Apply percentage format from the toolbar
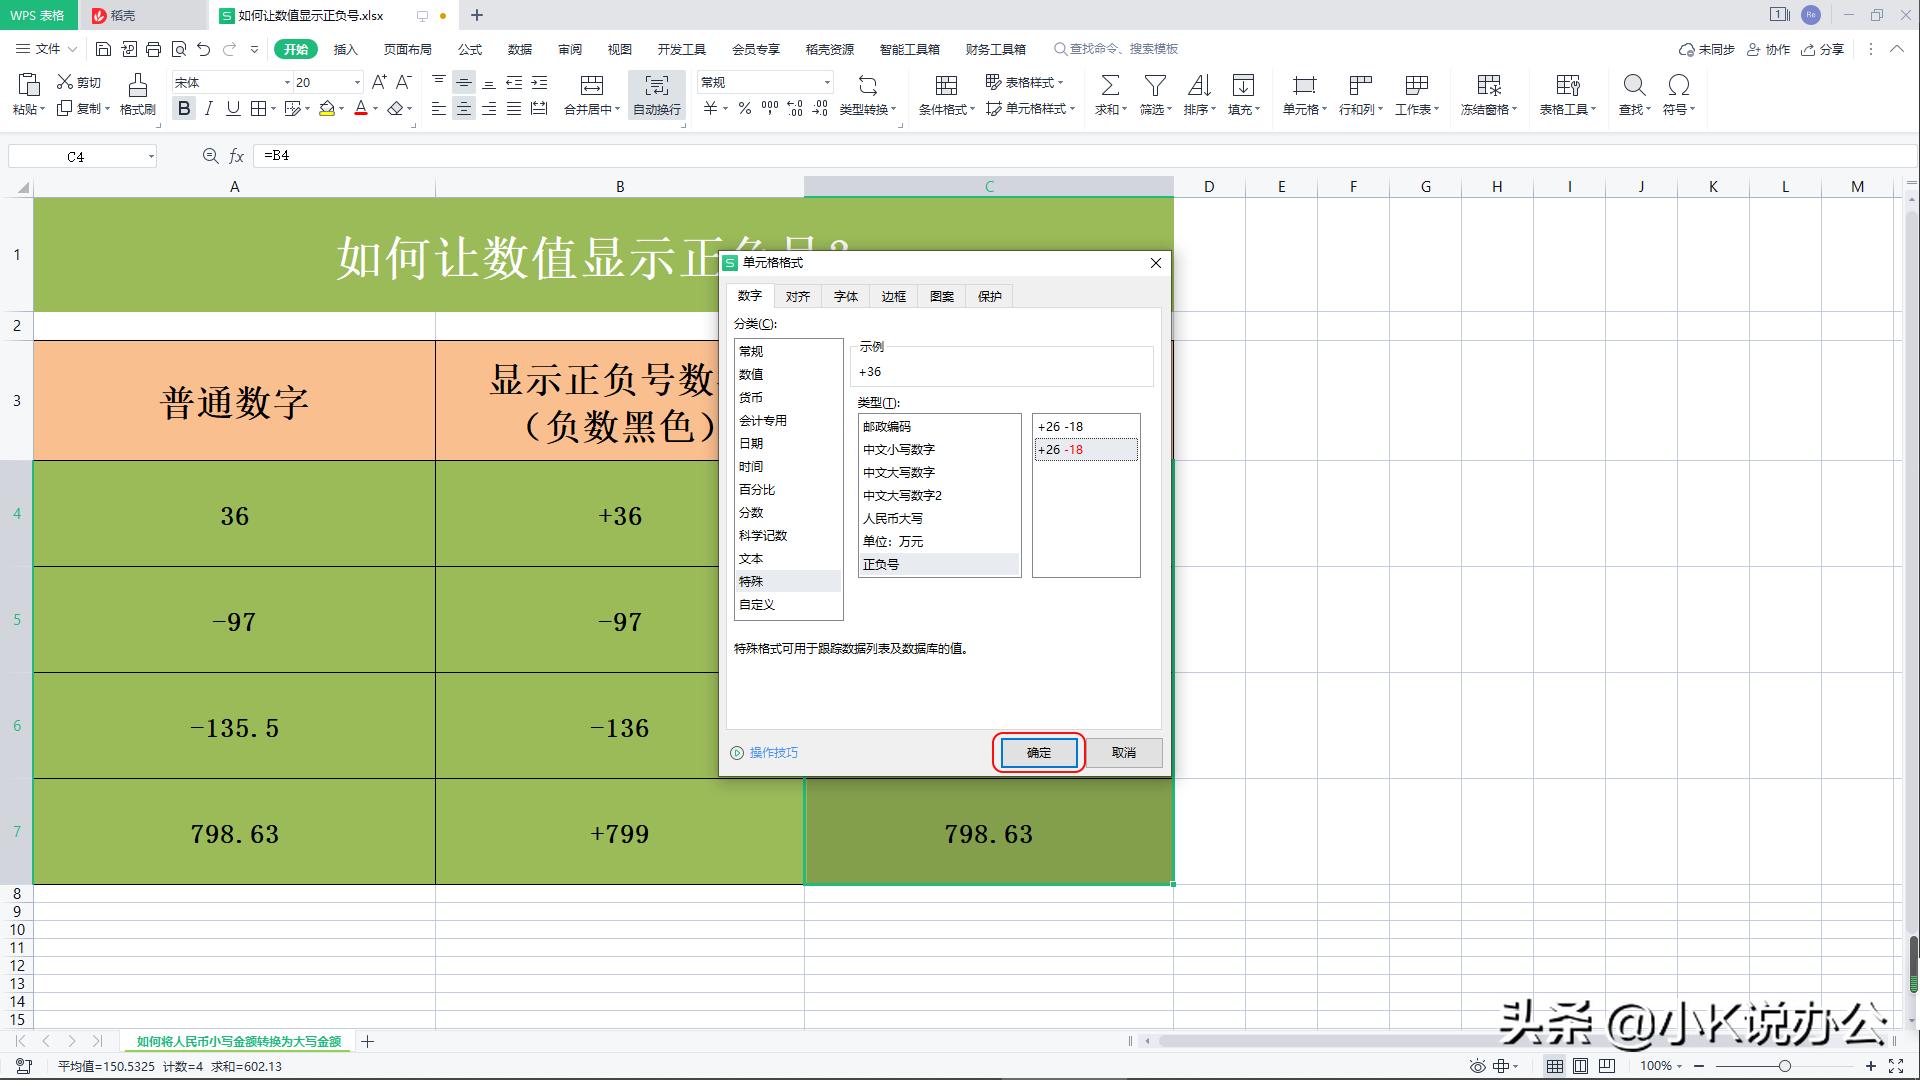 (744, 110)
